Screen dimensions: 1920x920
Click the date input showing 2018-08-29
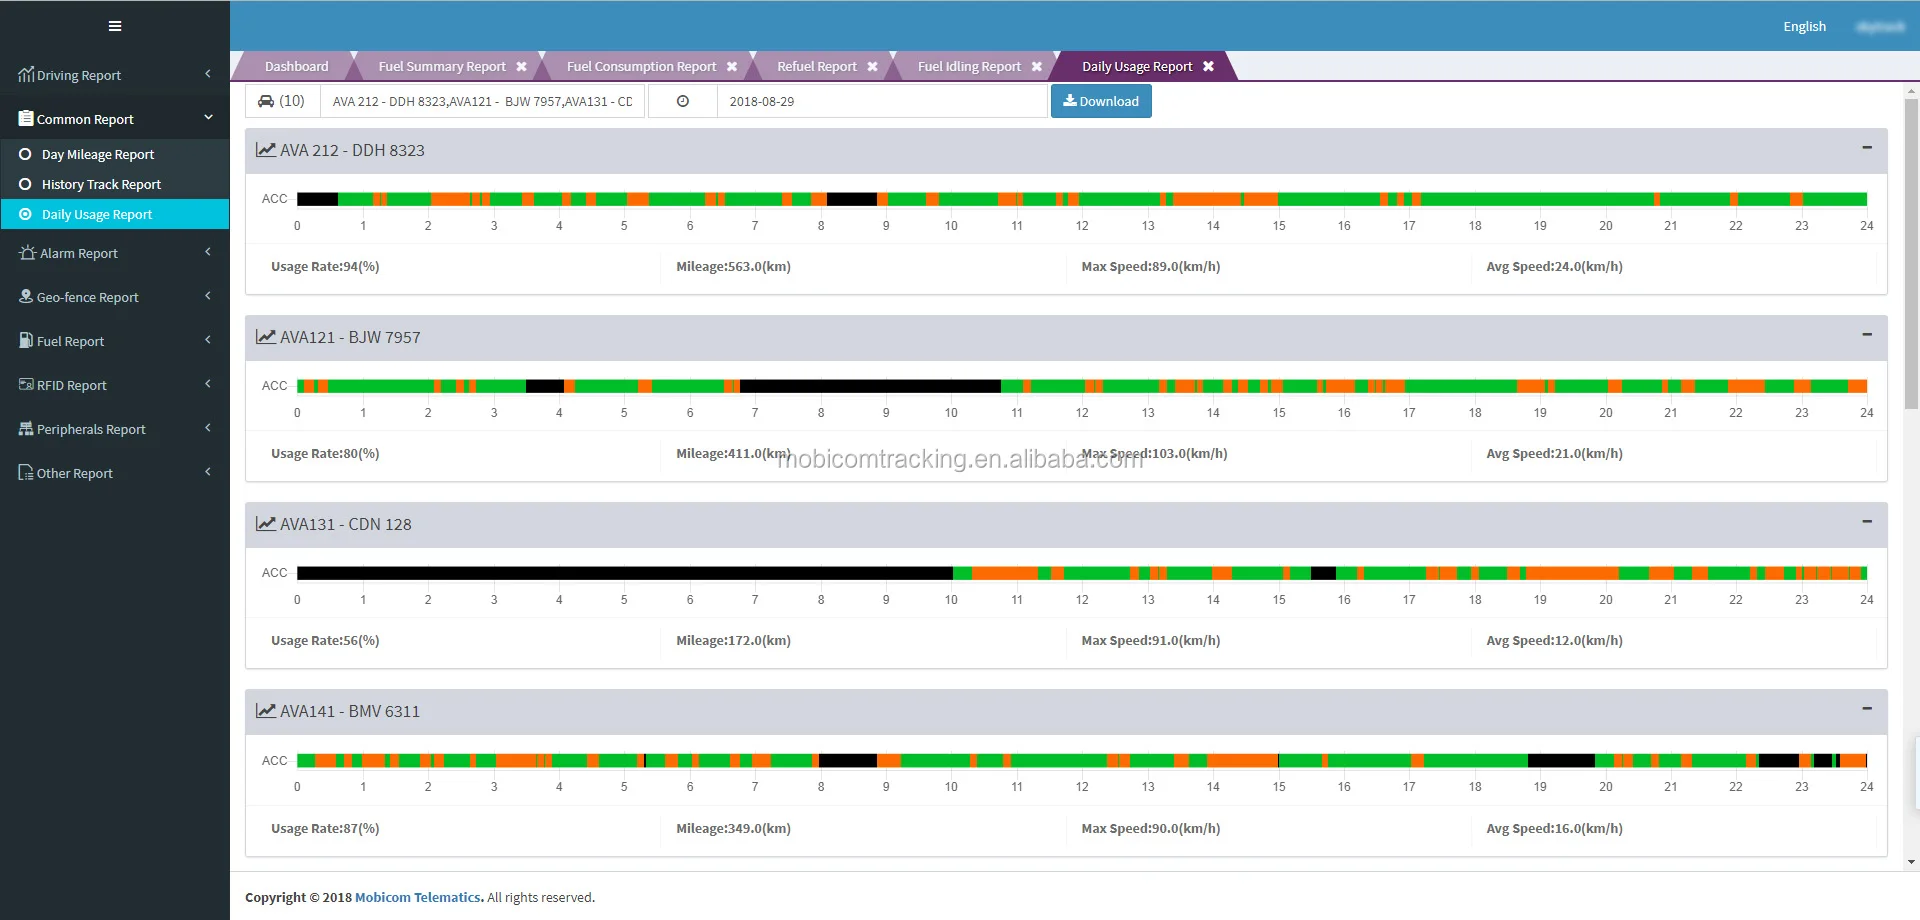880,101
